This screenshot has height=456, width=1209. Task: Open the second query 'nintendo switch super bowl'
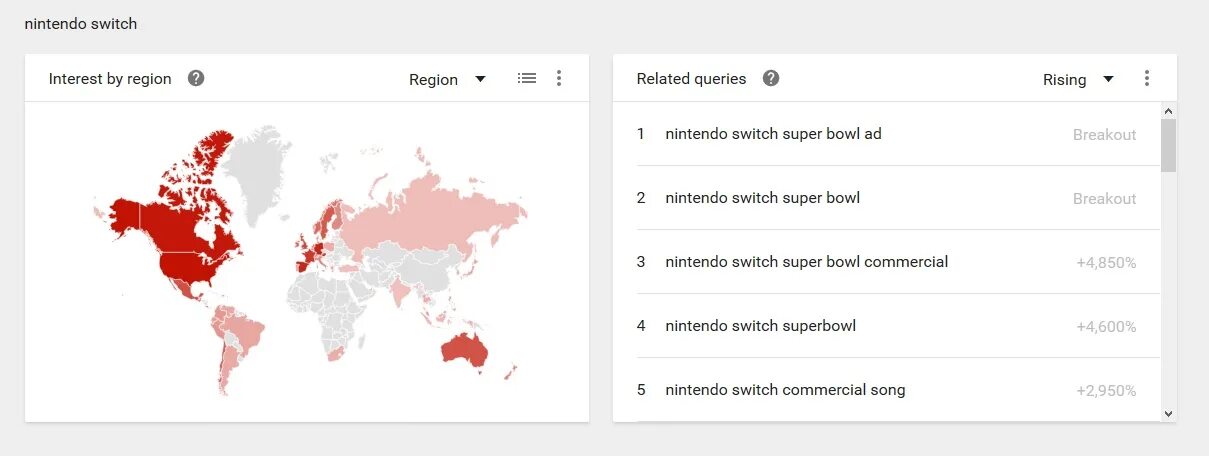[x=762, y=198]
